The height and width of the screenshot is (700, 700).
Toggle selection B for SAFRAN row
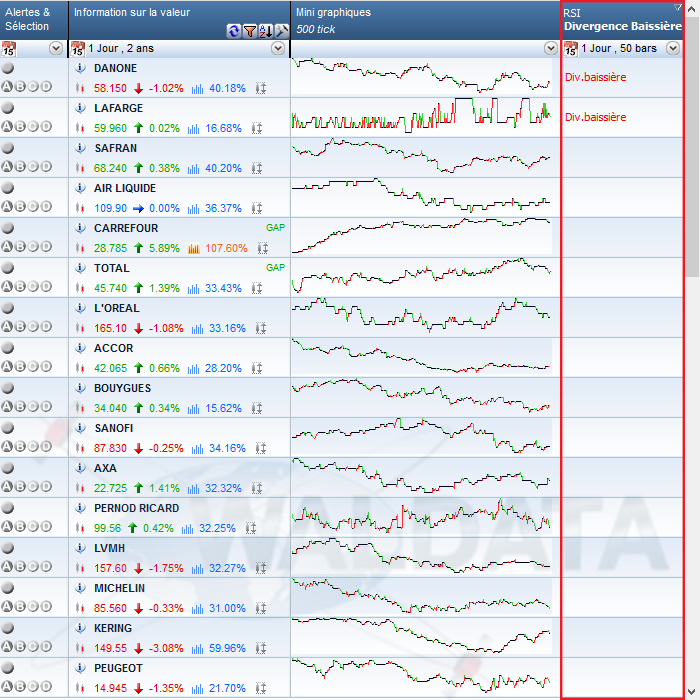pos(20,167)
